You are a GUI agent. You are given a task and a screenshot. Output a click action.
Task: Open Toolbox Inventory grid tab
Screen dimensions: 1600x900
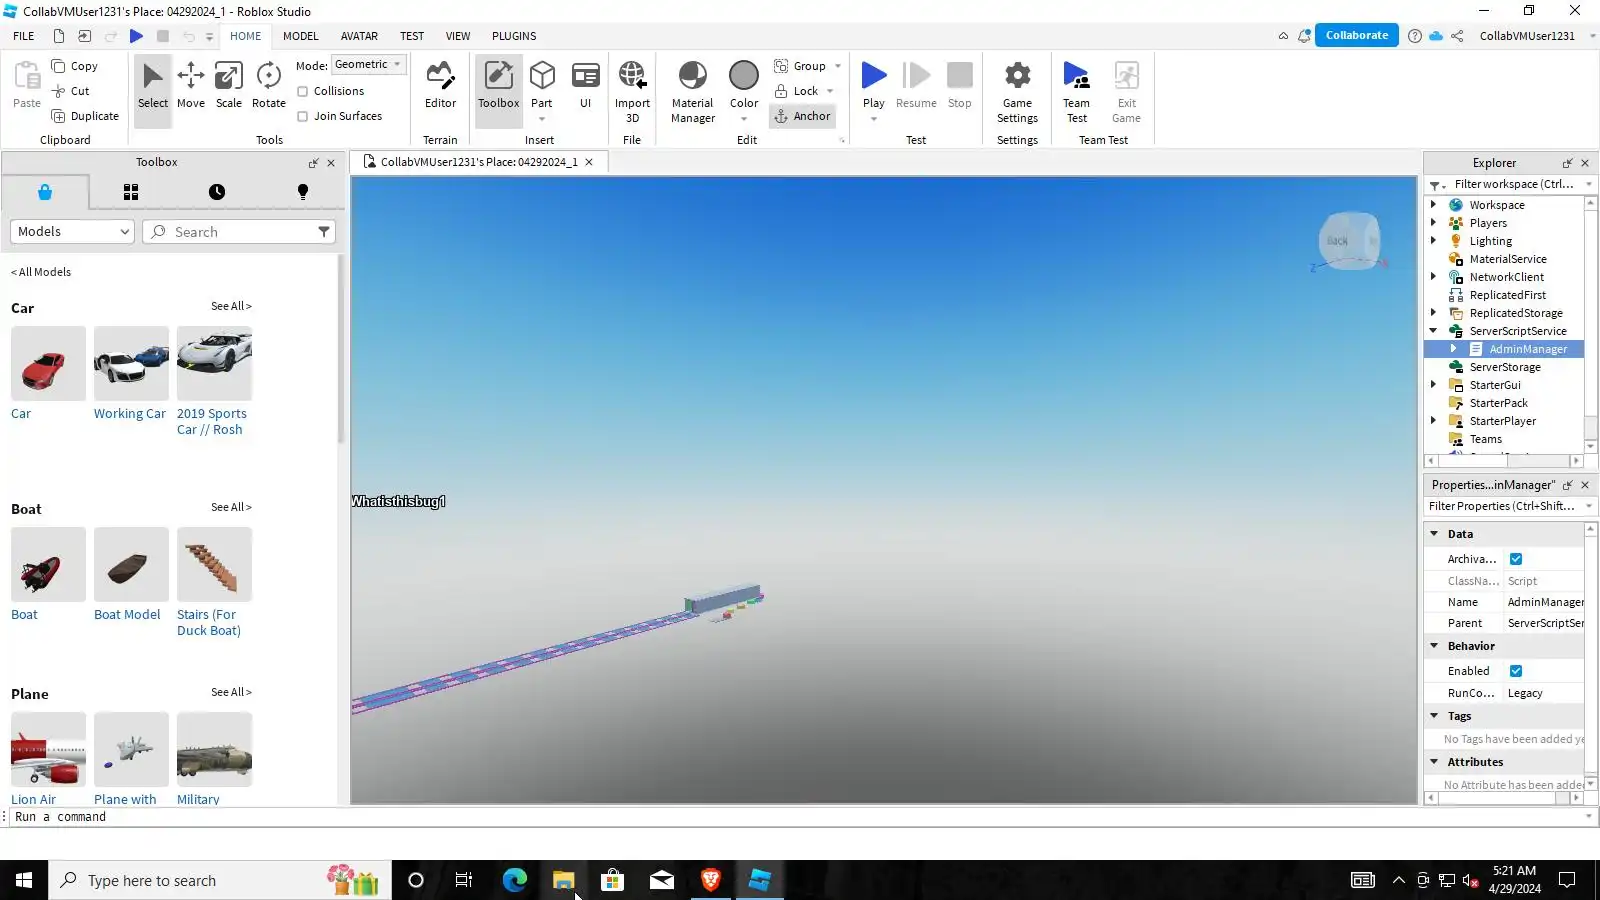tap(131, 192)
